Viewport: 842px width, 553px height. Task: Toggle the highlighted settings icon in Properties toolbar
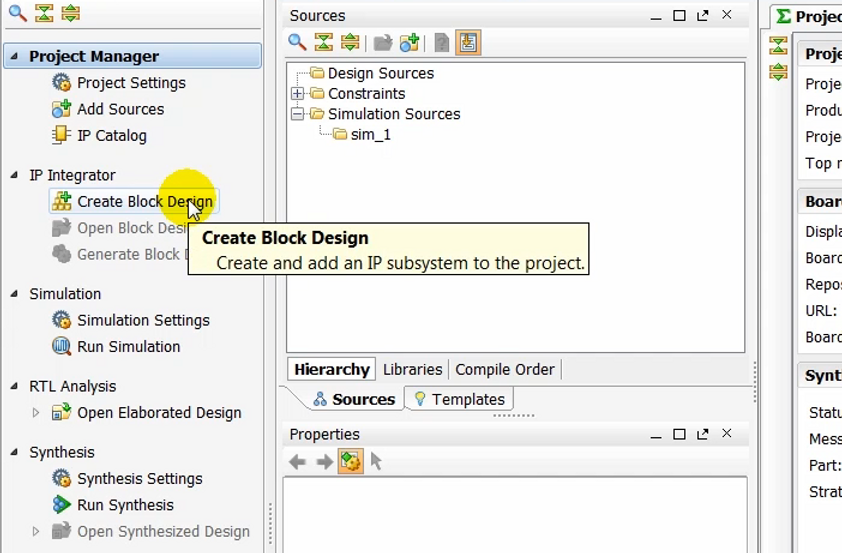point(350,461)
